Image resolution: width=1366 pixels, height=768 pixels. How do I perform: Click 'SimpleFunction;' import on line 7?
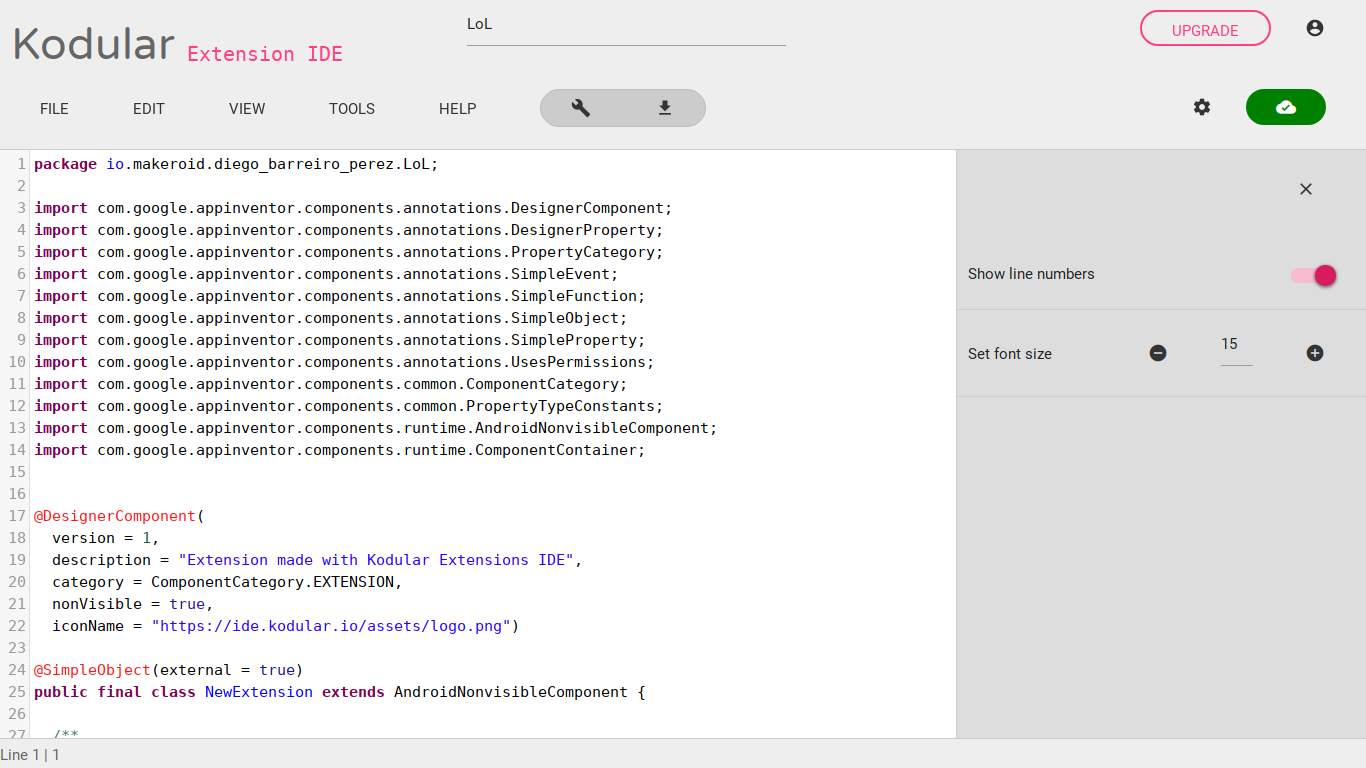tap(578, 296)
